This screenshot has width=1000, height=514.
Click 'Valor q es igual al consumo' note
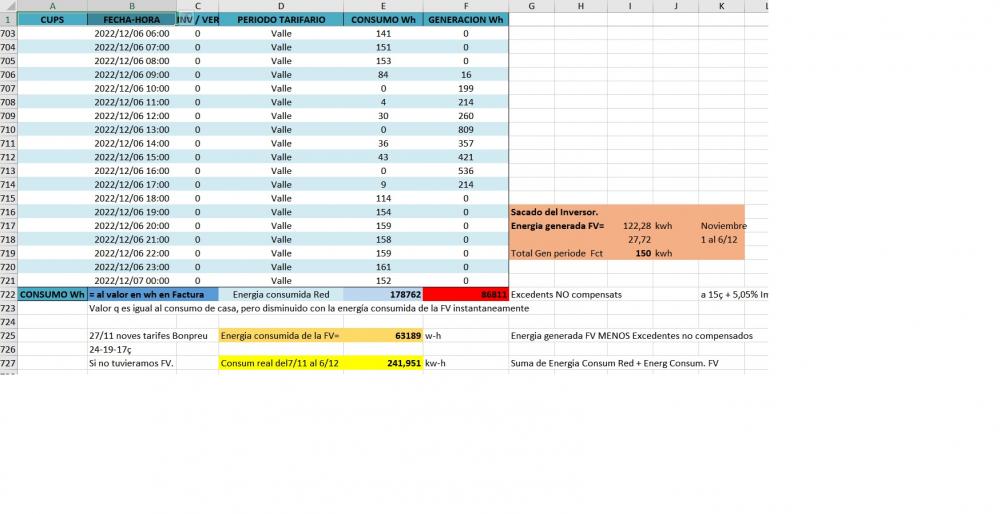(x=309, y=308)
